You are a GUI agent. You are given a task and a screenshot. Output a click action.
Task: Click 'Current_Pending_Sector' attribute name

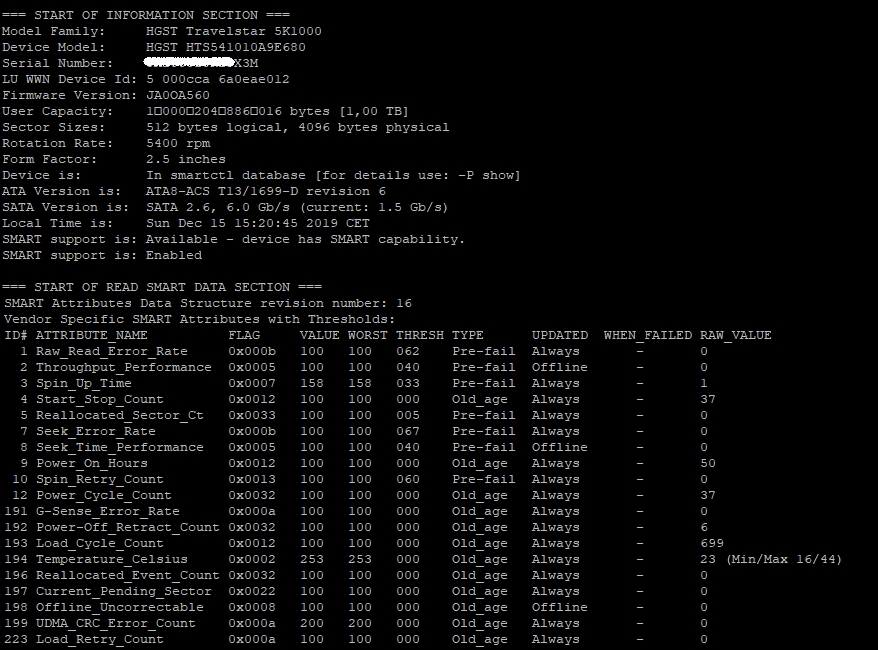click(x=124, y=591)
